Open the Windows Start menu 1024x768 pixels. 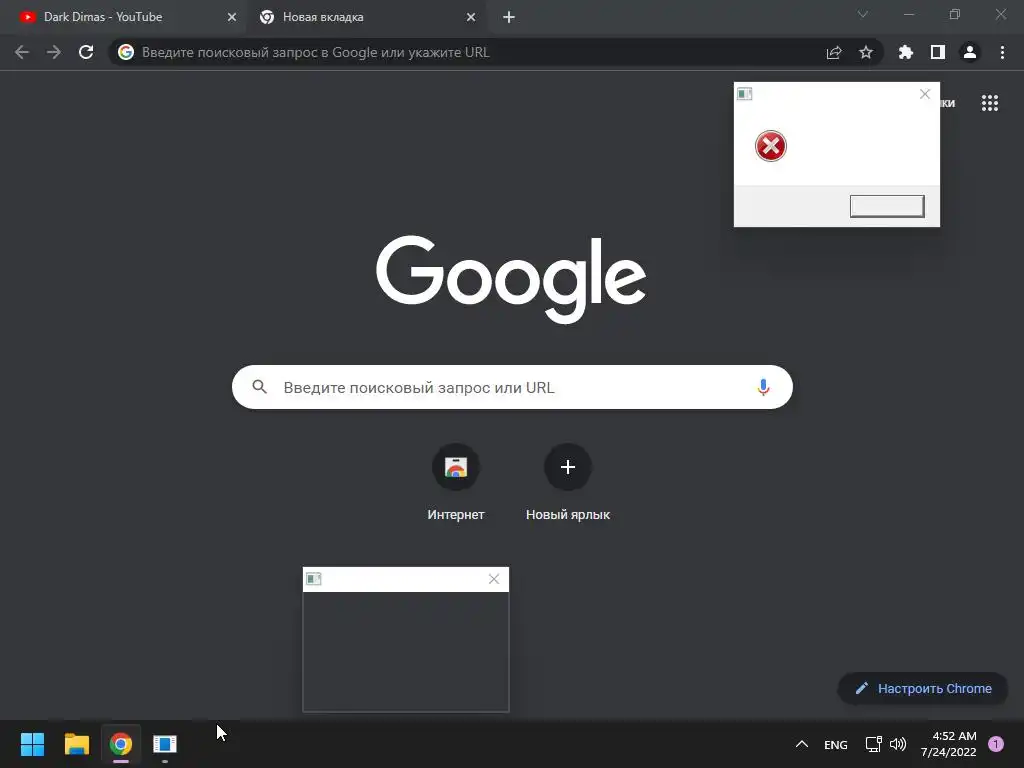[x=32, y=744]
